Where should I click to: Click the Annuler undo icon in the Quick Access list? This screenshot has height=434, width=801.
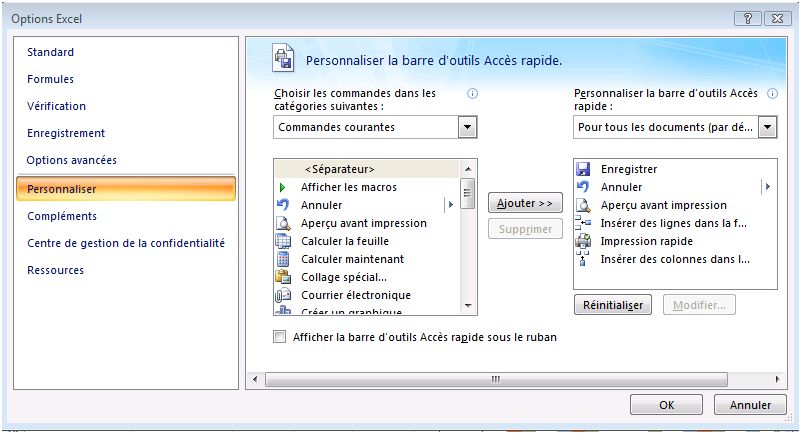[583, 187]
